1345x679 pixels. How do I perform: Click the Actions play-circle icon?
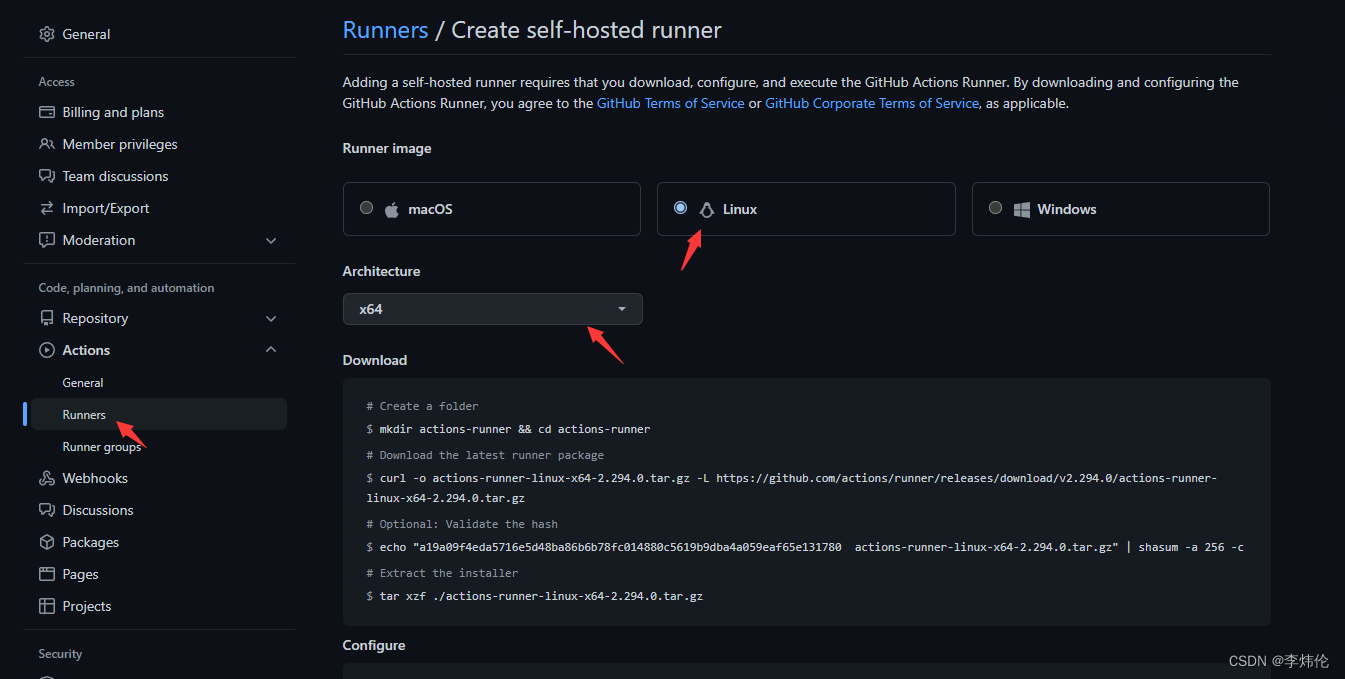pos(47,350)
